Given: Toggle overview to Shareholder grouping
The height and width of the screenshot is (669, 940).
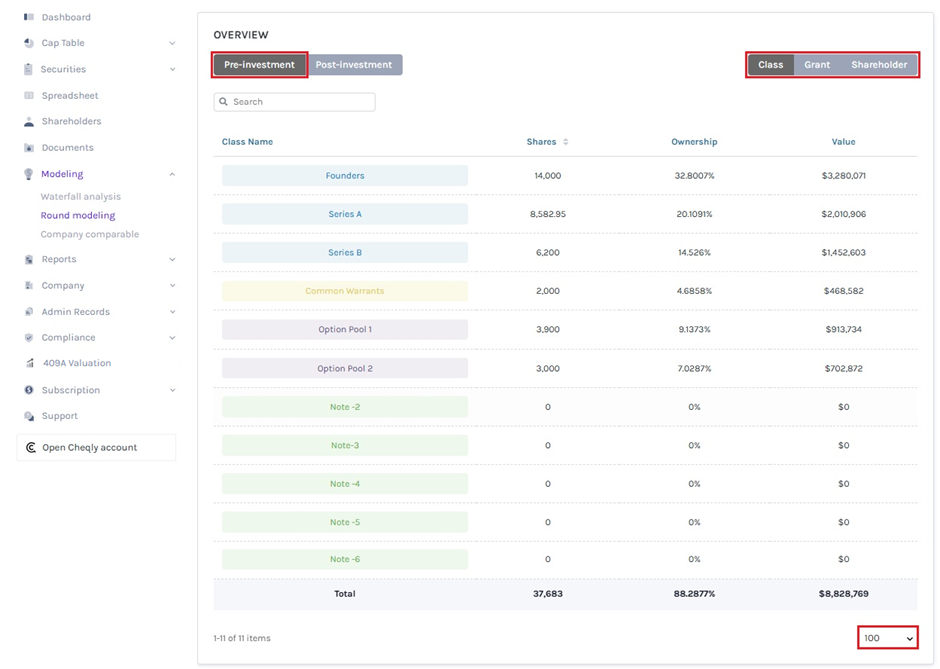Looking at the screenshot, I should click(879, 65).
